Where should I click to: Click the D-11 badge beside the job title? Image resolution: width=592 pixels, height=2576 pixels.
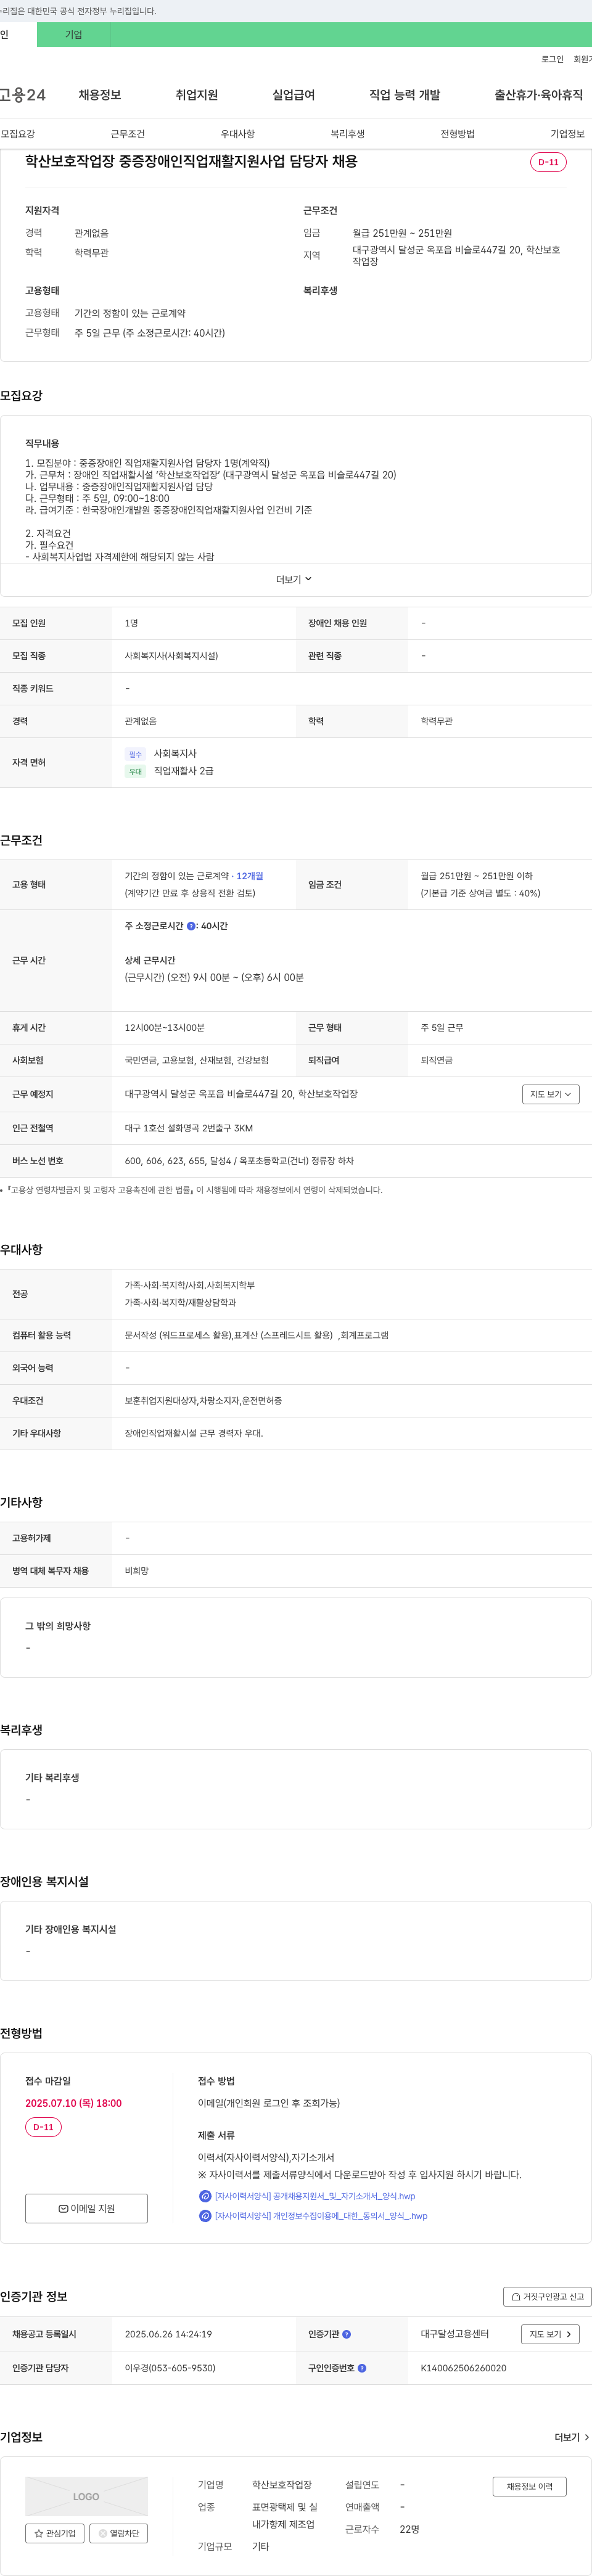click(548, 162)
